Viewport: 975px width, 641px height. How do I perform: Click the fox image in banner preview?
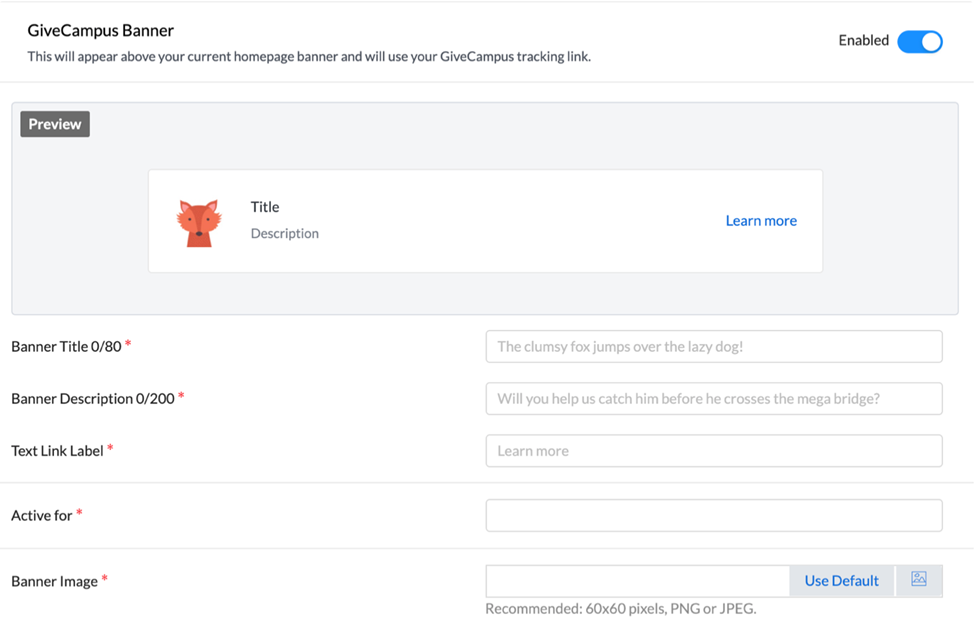point(199,223)
